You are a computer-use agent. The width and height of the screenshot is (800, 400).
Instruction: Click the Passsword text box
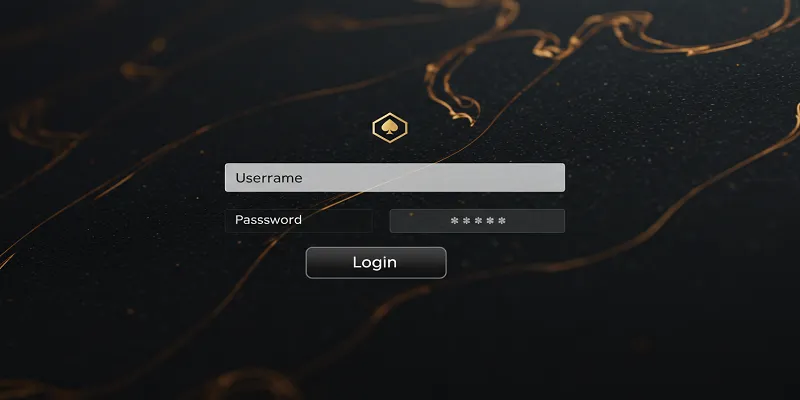298,220
